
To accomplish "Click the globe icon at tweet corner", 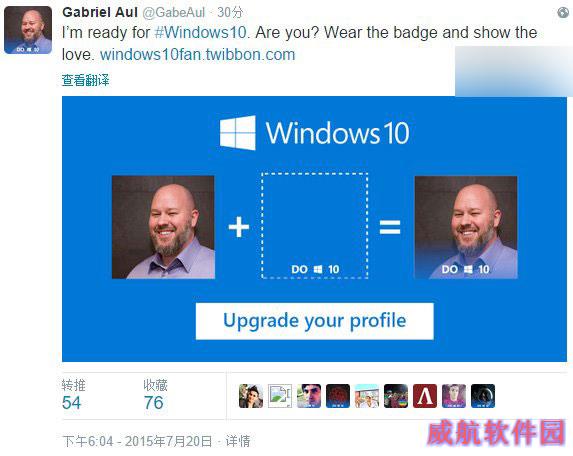I will coord(563,13).
